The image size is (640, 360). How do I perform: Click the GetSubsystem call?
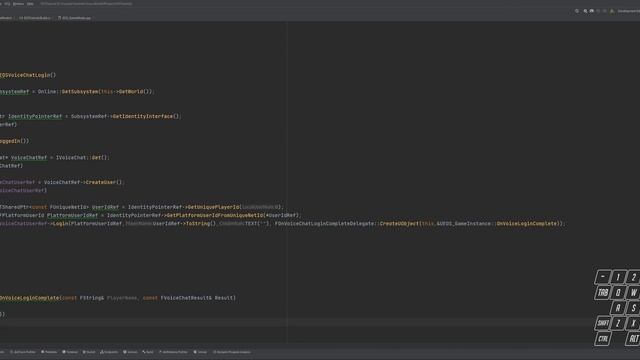pyautogui.click(x=80, y=91)
